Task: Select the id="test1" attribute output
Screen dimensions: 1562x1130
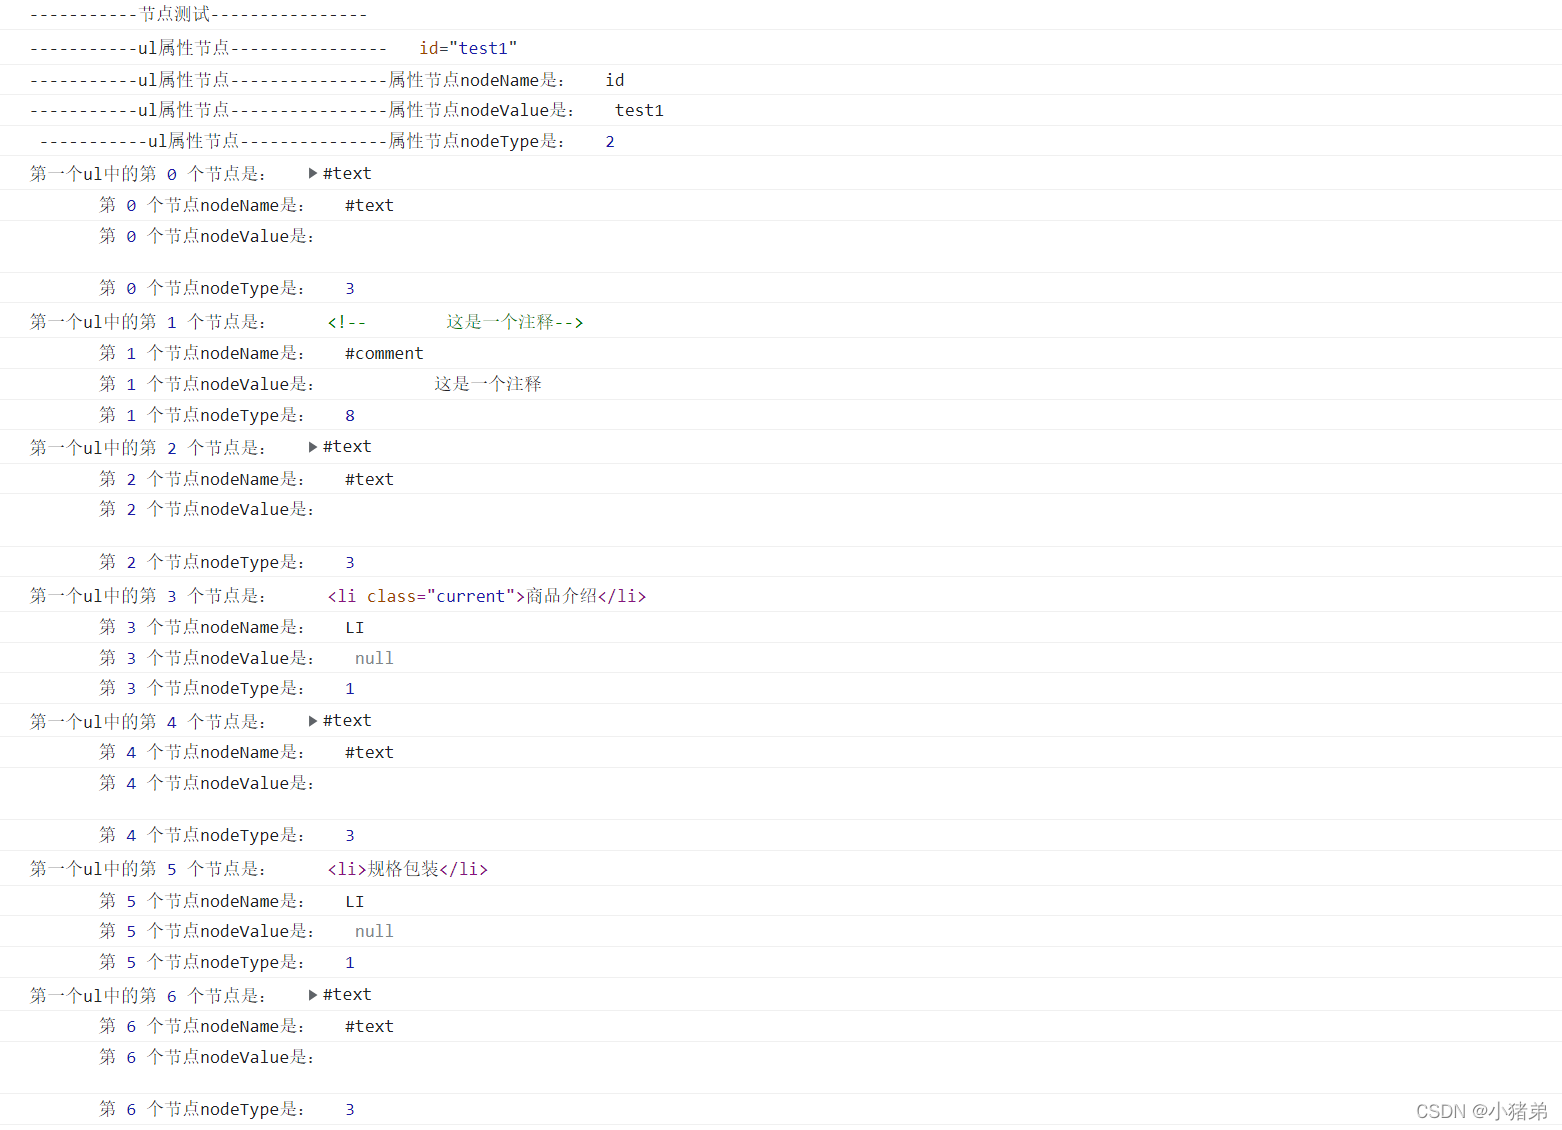Action: tap(468, 48)
